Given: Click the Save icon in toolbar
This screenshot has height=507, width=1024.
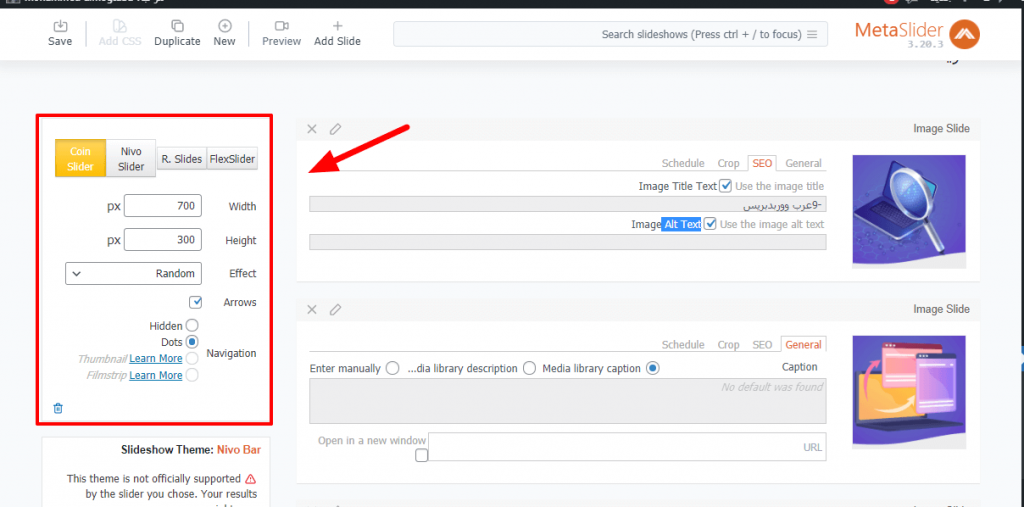Looking at the screenshot, I should coord(60,26).
